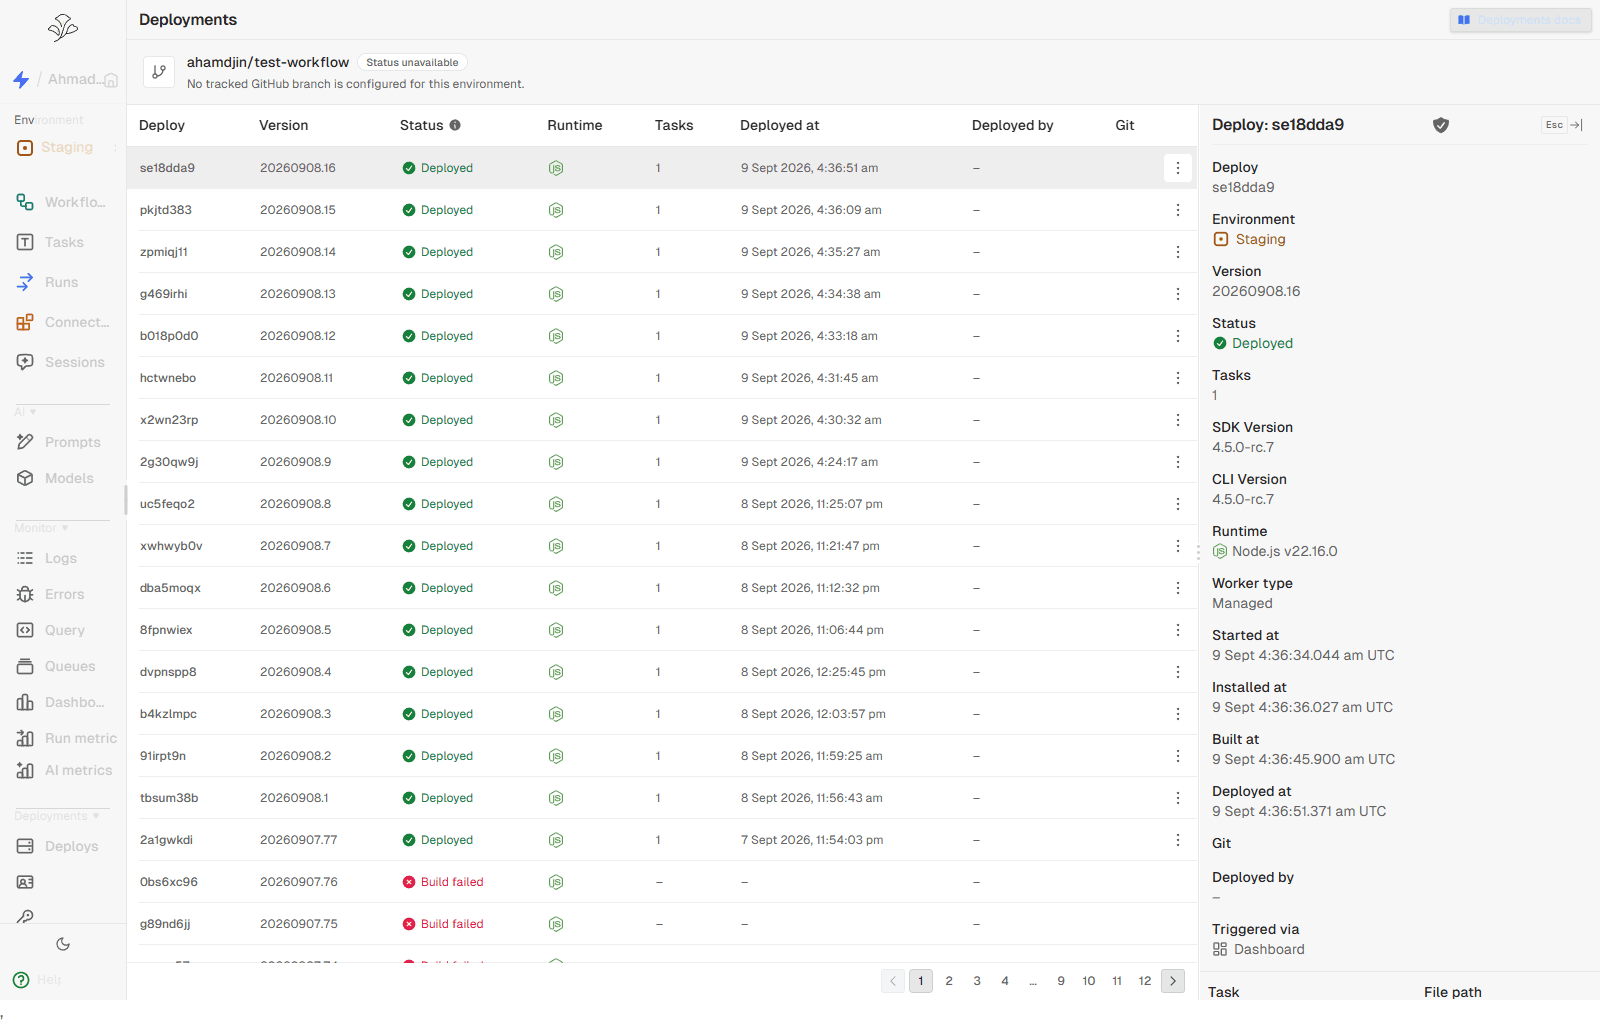Image resolution: width=1600 pixels, height=1024 pixels.
Task: Click the app logo at top left
Action: [63, 27]
